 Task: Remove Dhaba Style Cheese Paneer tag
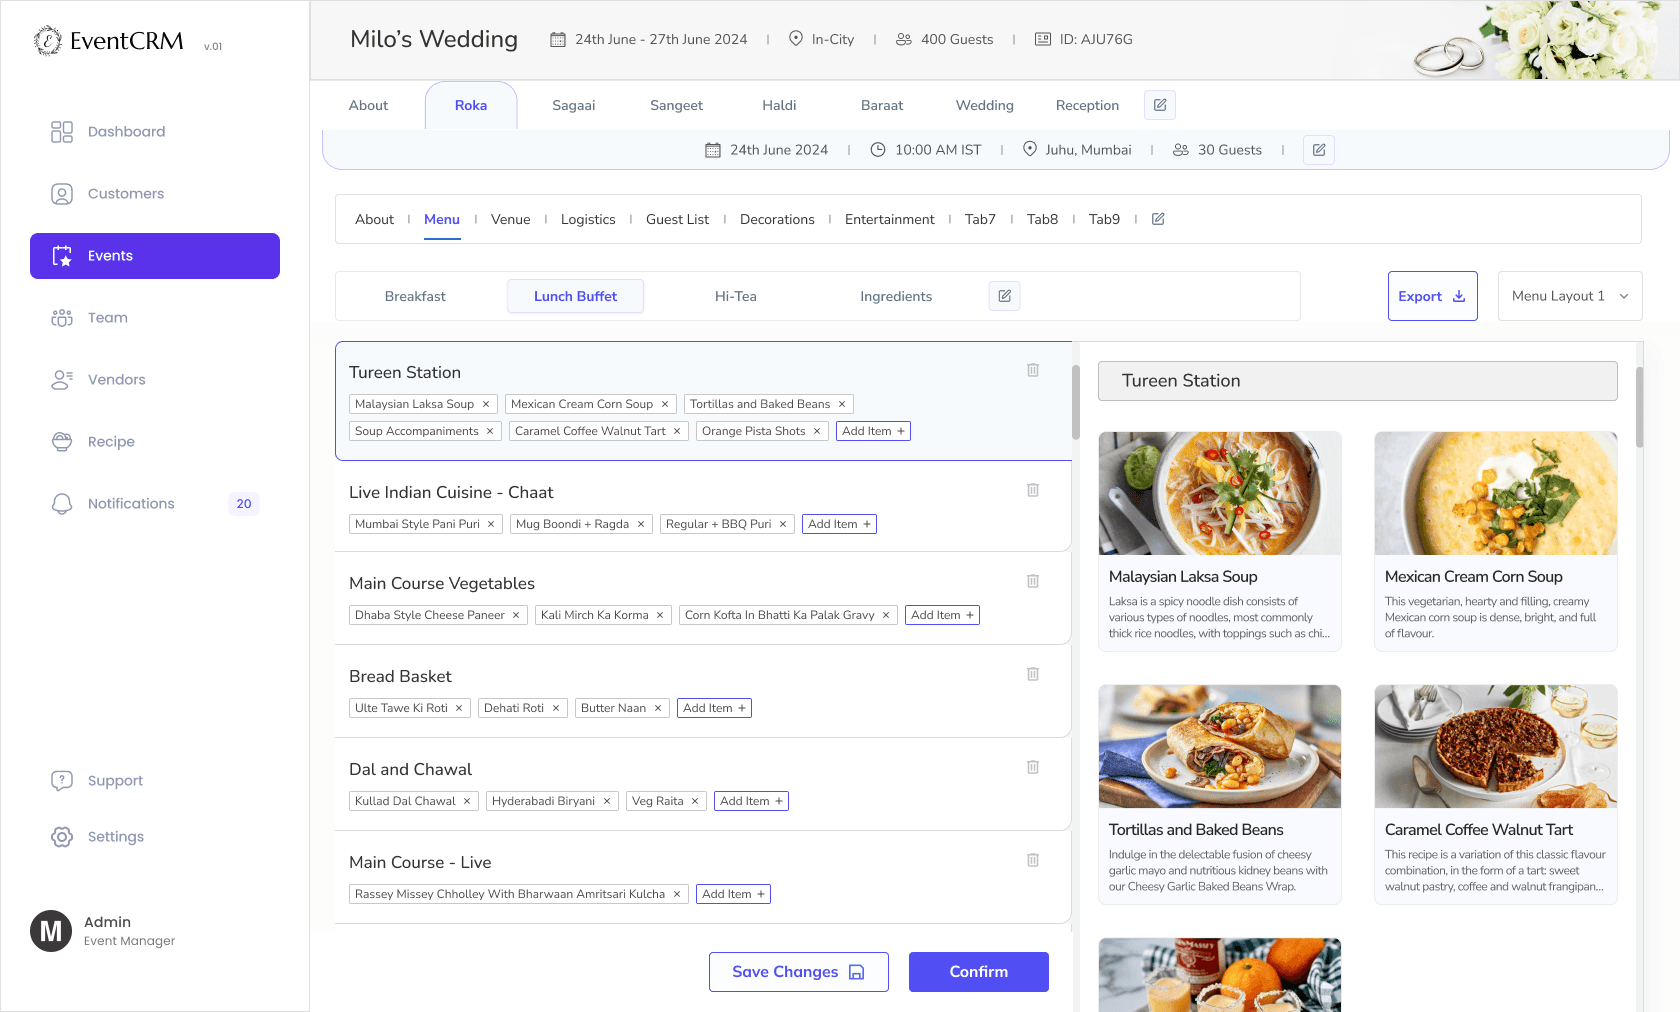516,615
